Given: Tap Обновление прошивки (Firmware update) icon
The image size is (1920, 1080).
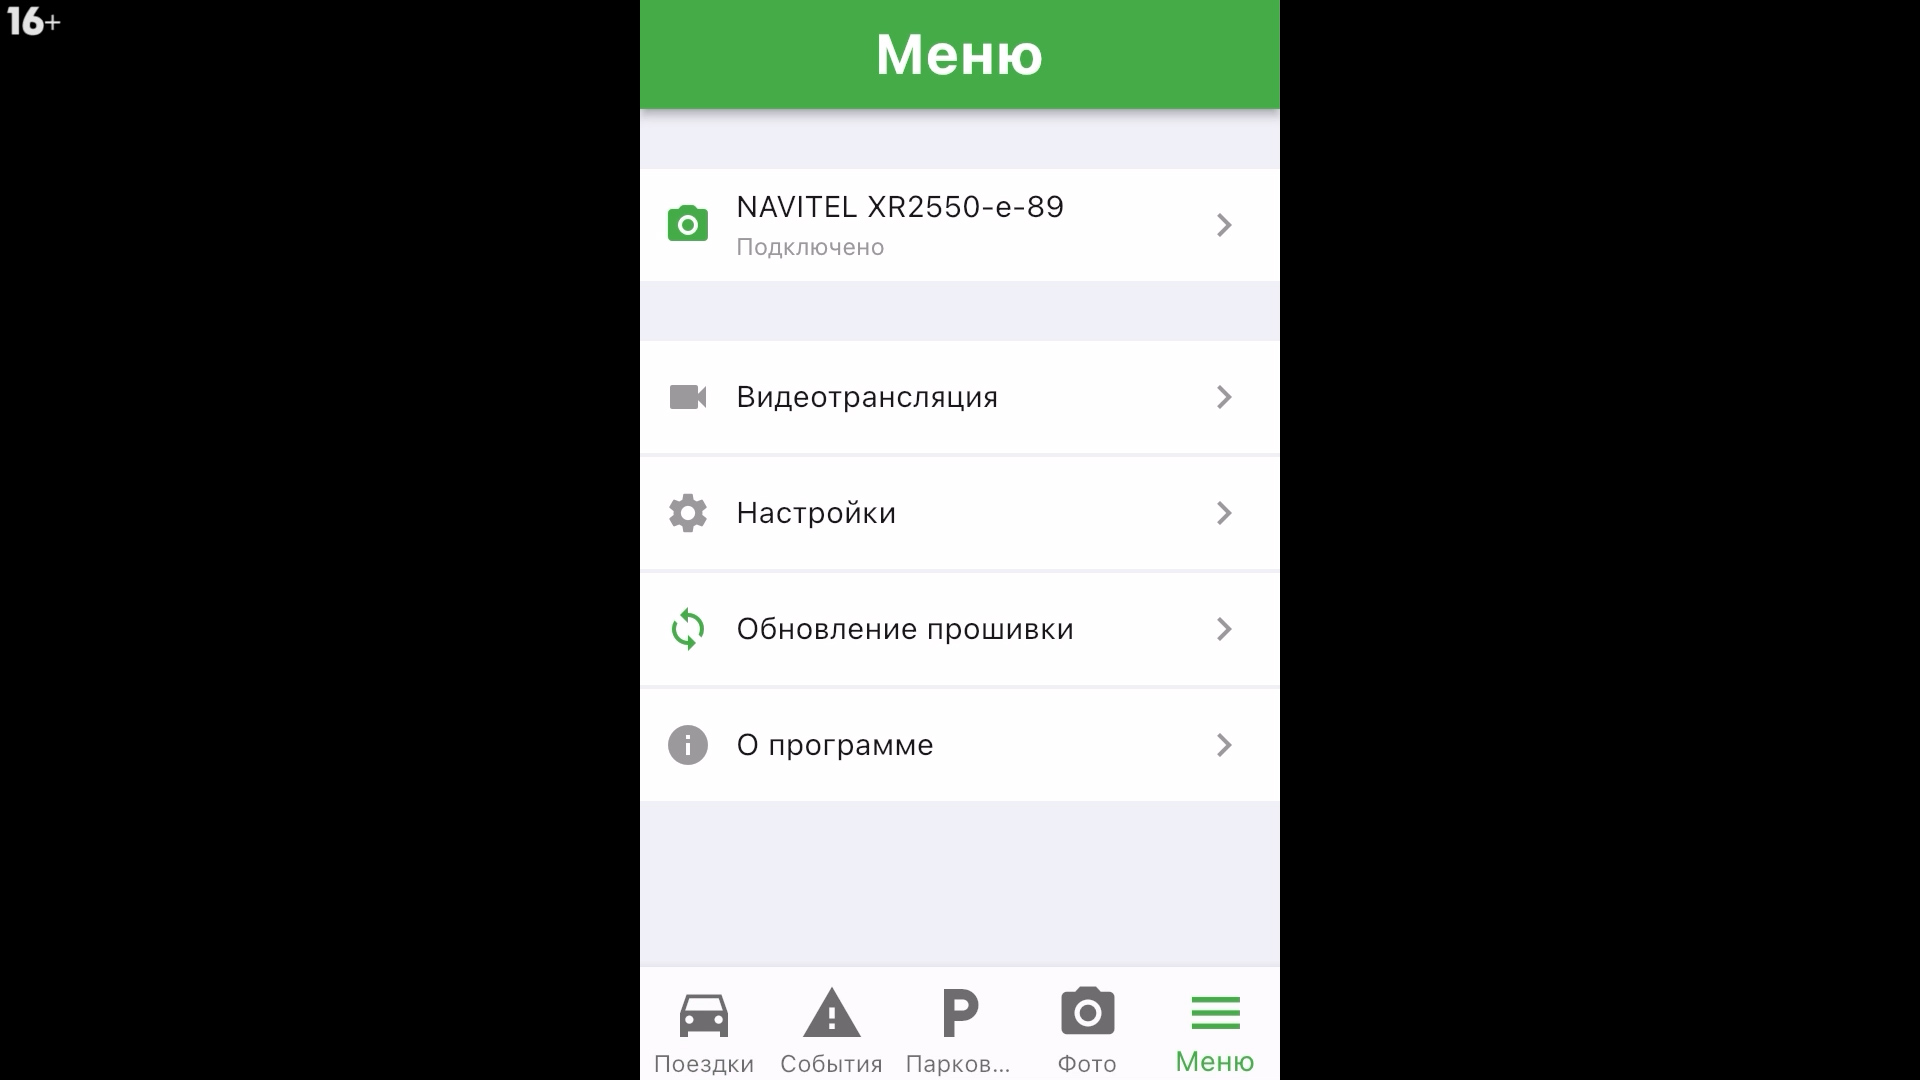Looking at the screenshot, I should [x=688, y=628].
